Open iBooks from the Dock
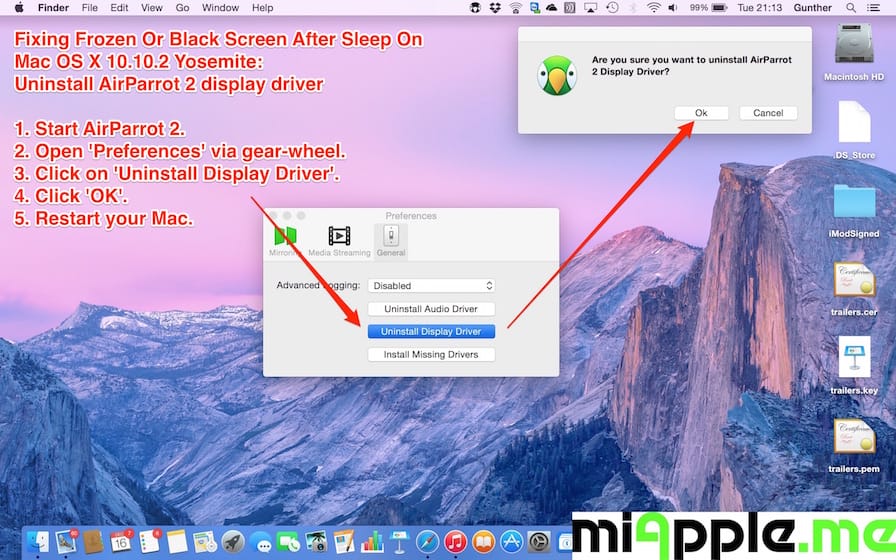The width and height of the screenshot is (896, 560). click(483, 542)
